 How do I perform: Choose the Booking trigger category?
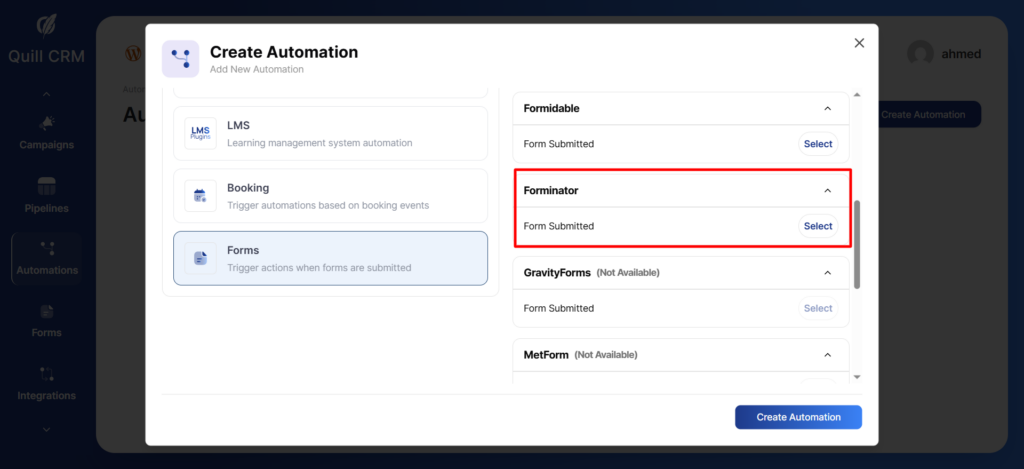(x=330, y=196)
